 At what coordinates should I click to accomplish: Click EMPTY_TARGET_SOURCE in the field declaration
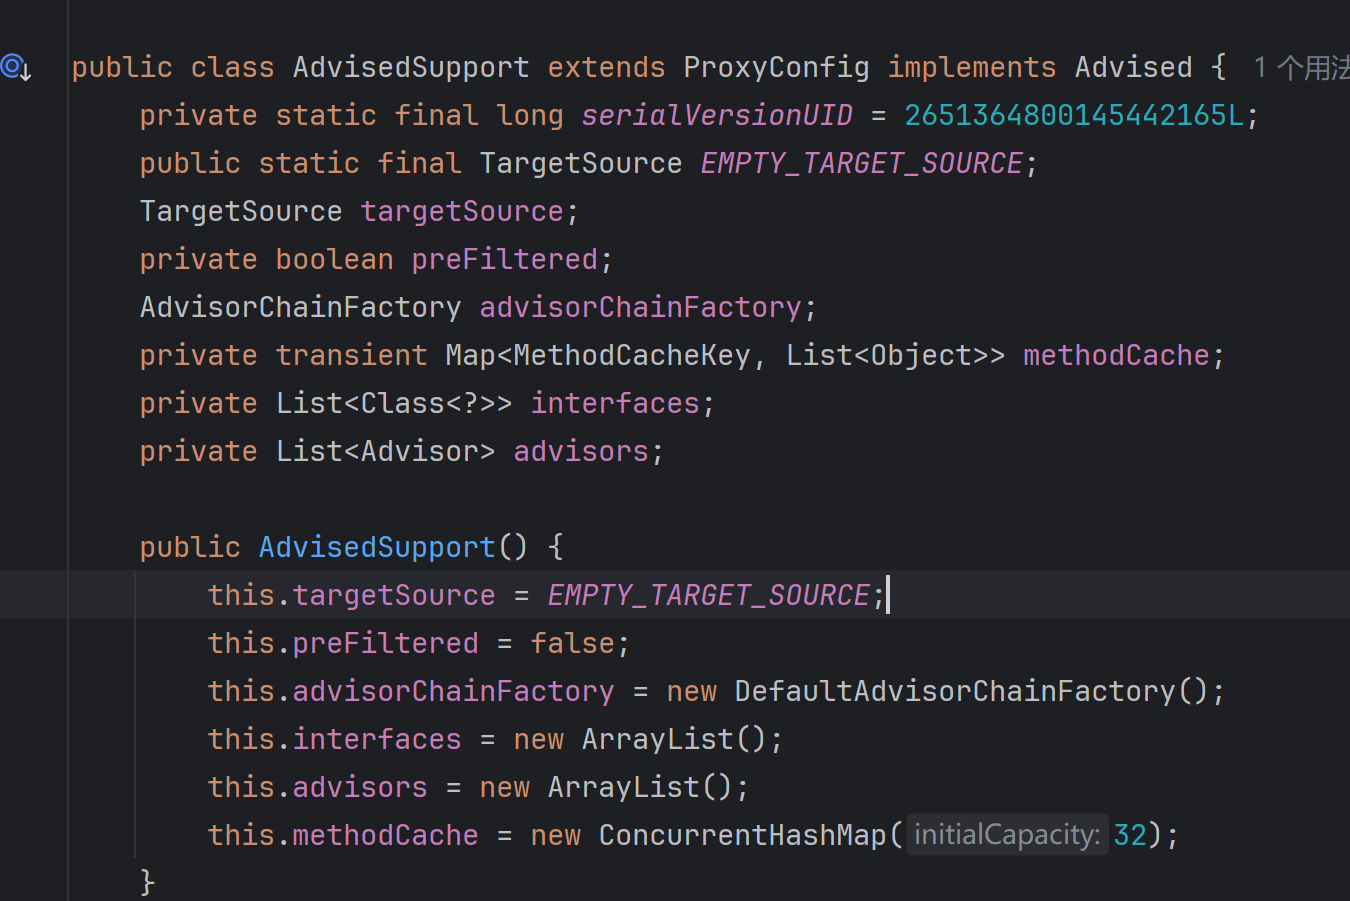(861, 164)
